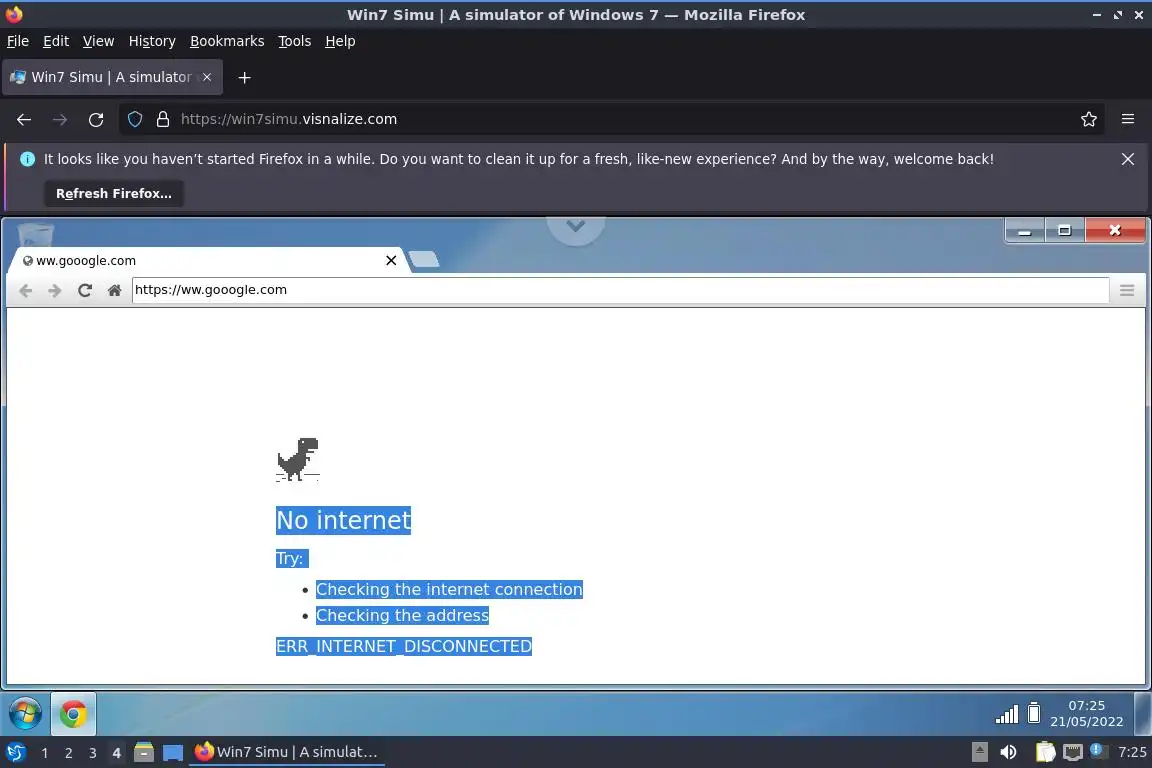Click the host eject tray icon
Screen dimensions: 1152x768
[979, 752]
